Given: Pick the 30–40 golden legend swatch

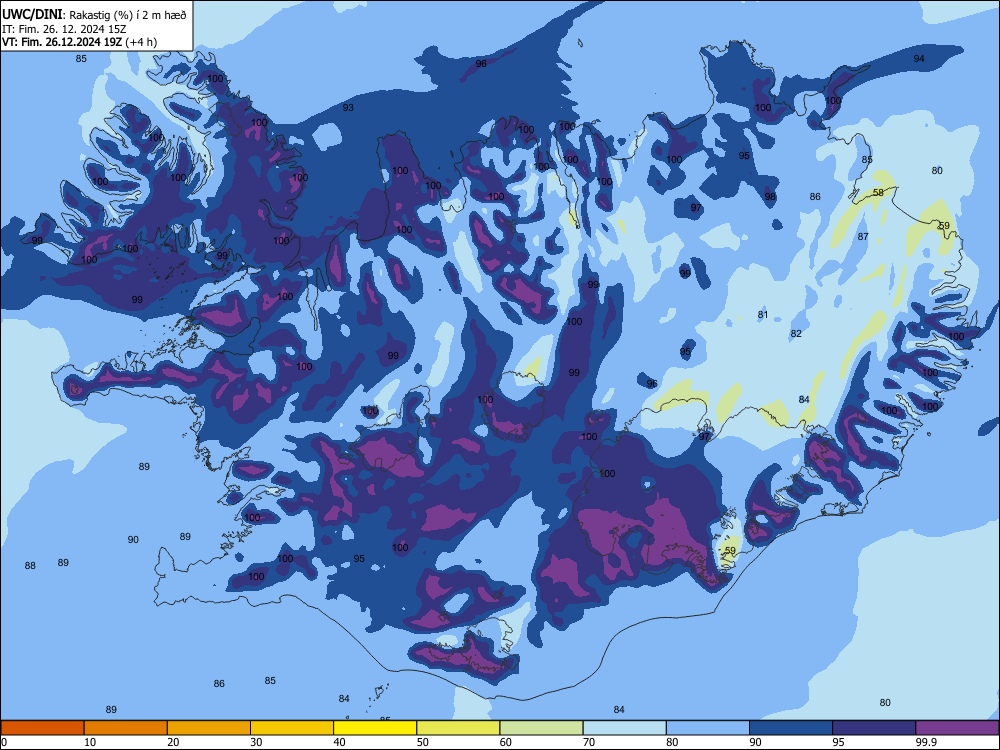Looking at the screenshot, I should 292,728.
